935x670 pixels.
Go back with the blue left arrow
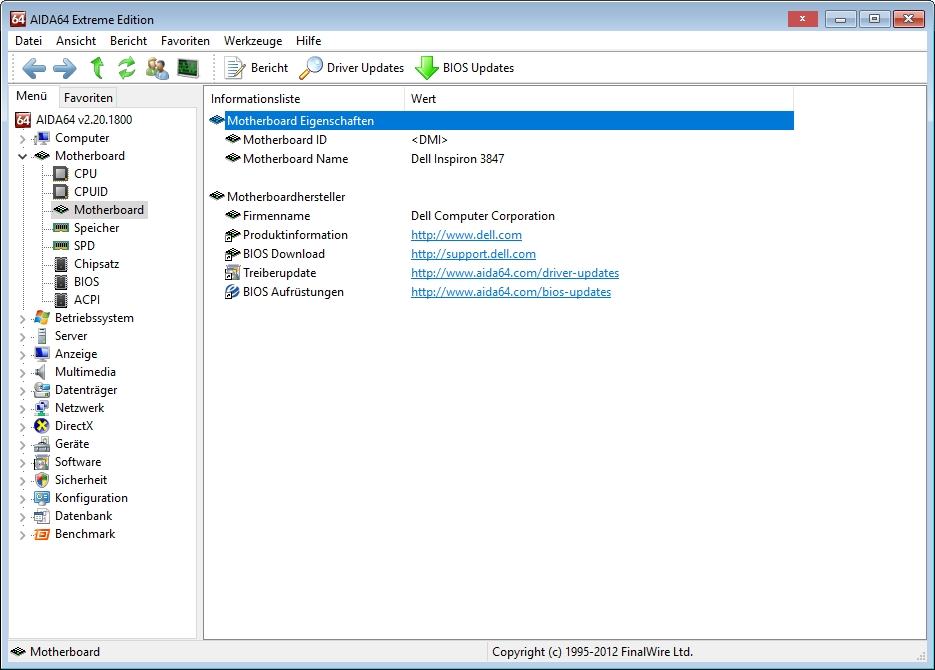[x=34, y=68]
